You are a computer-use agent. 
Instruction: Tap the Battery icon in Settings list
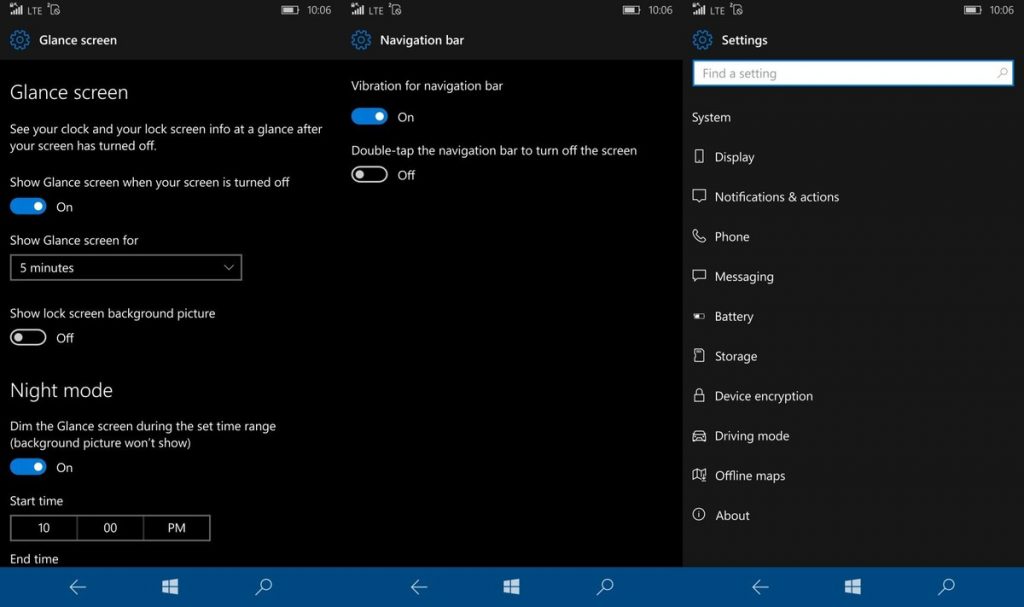(x=699, y=316)
